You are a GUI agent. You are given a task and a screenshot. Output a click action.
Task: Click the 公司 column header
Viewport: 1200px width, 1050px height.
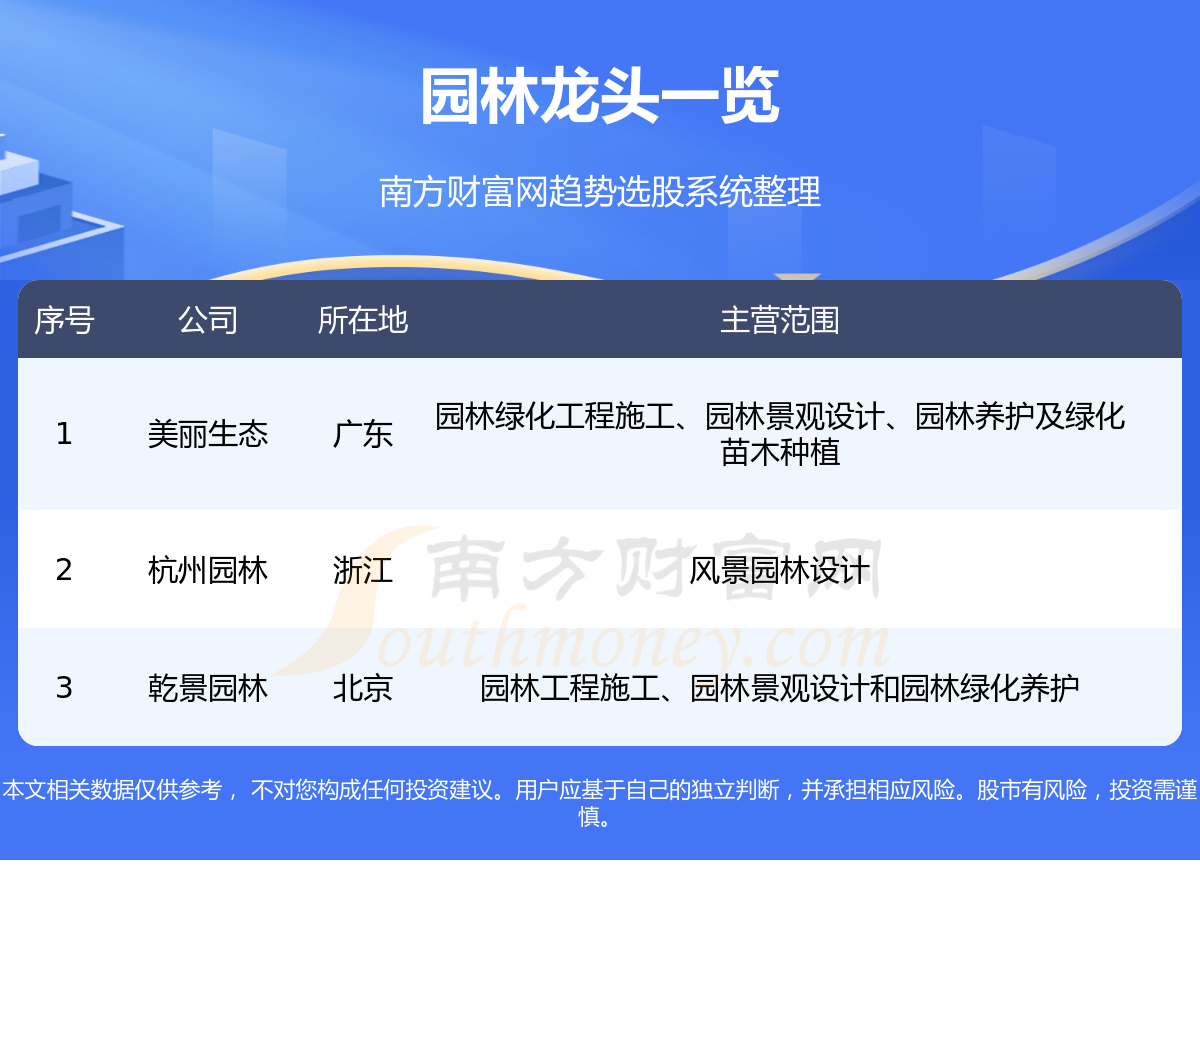coord(208,320)
